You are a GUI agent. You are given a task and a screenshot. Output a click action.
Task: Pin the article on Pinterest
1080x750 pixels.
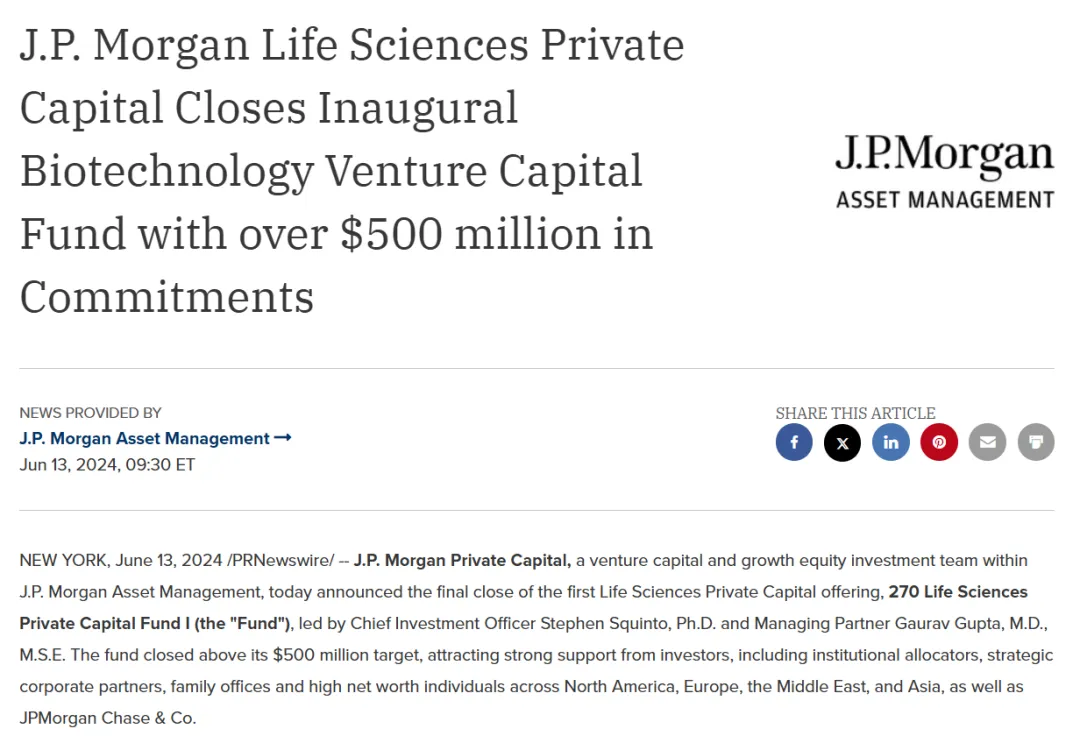click(939, 442)
